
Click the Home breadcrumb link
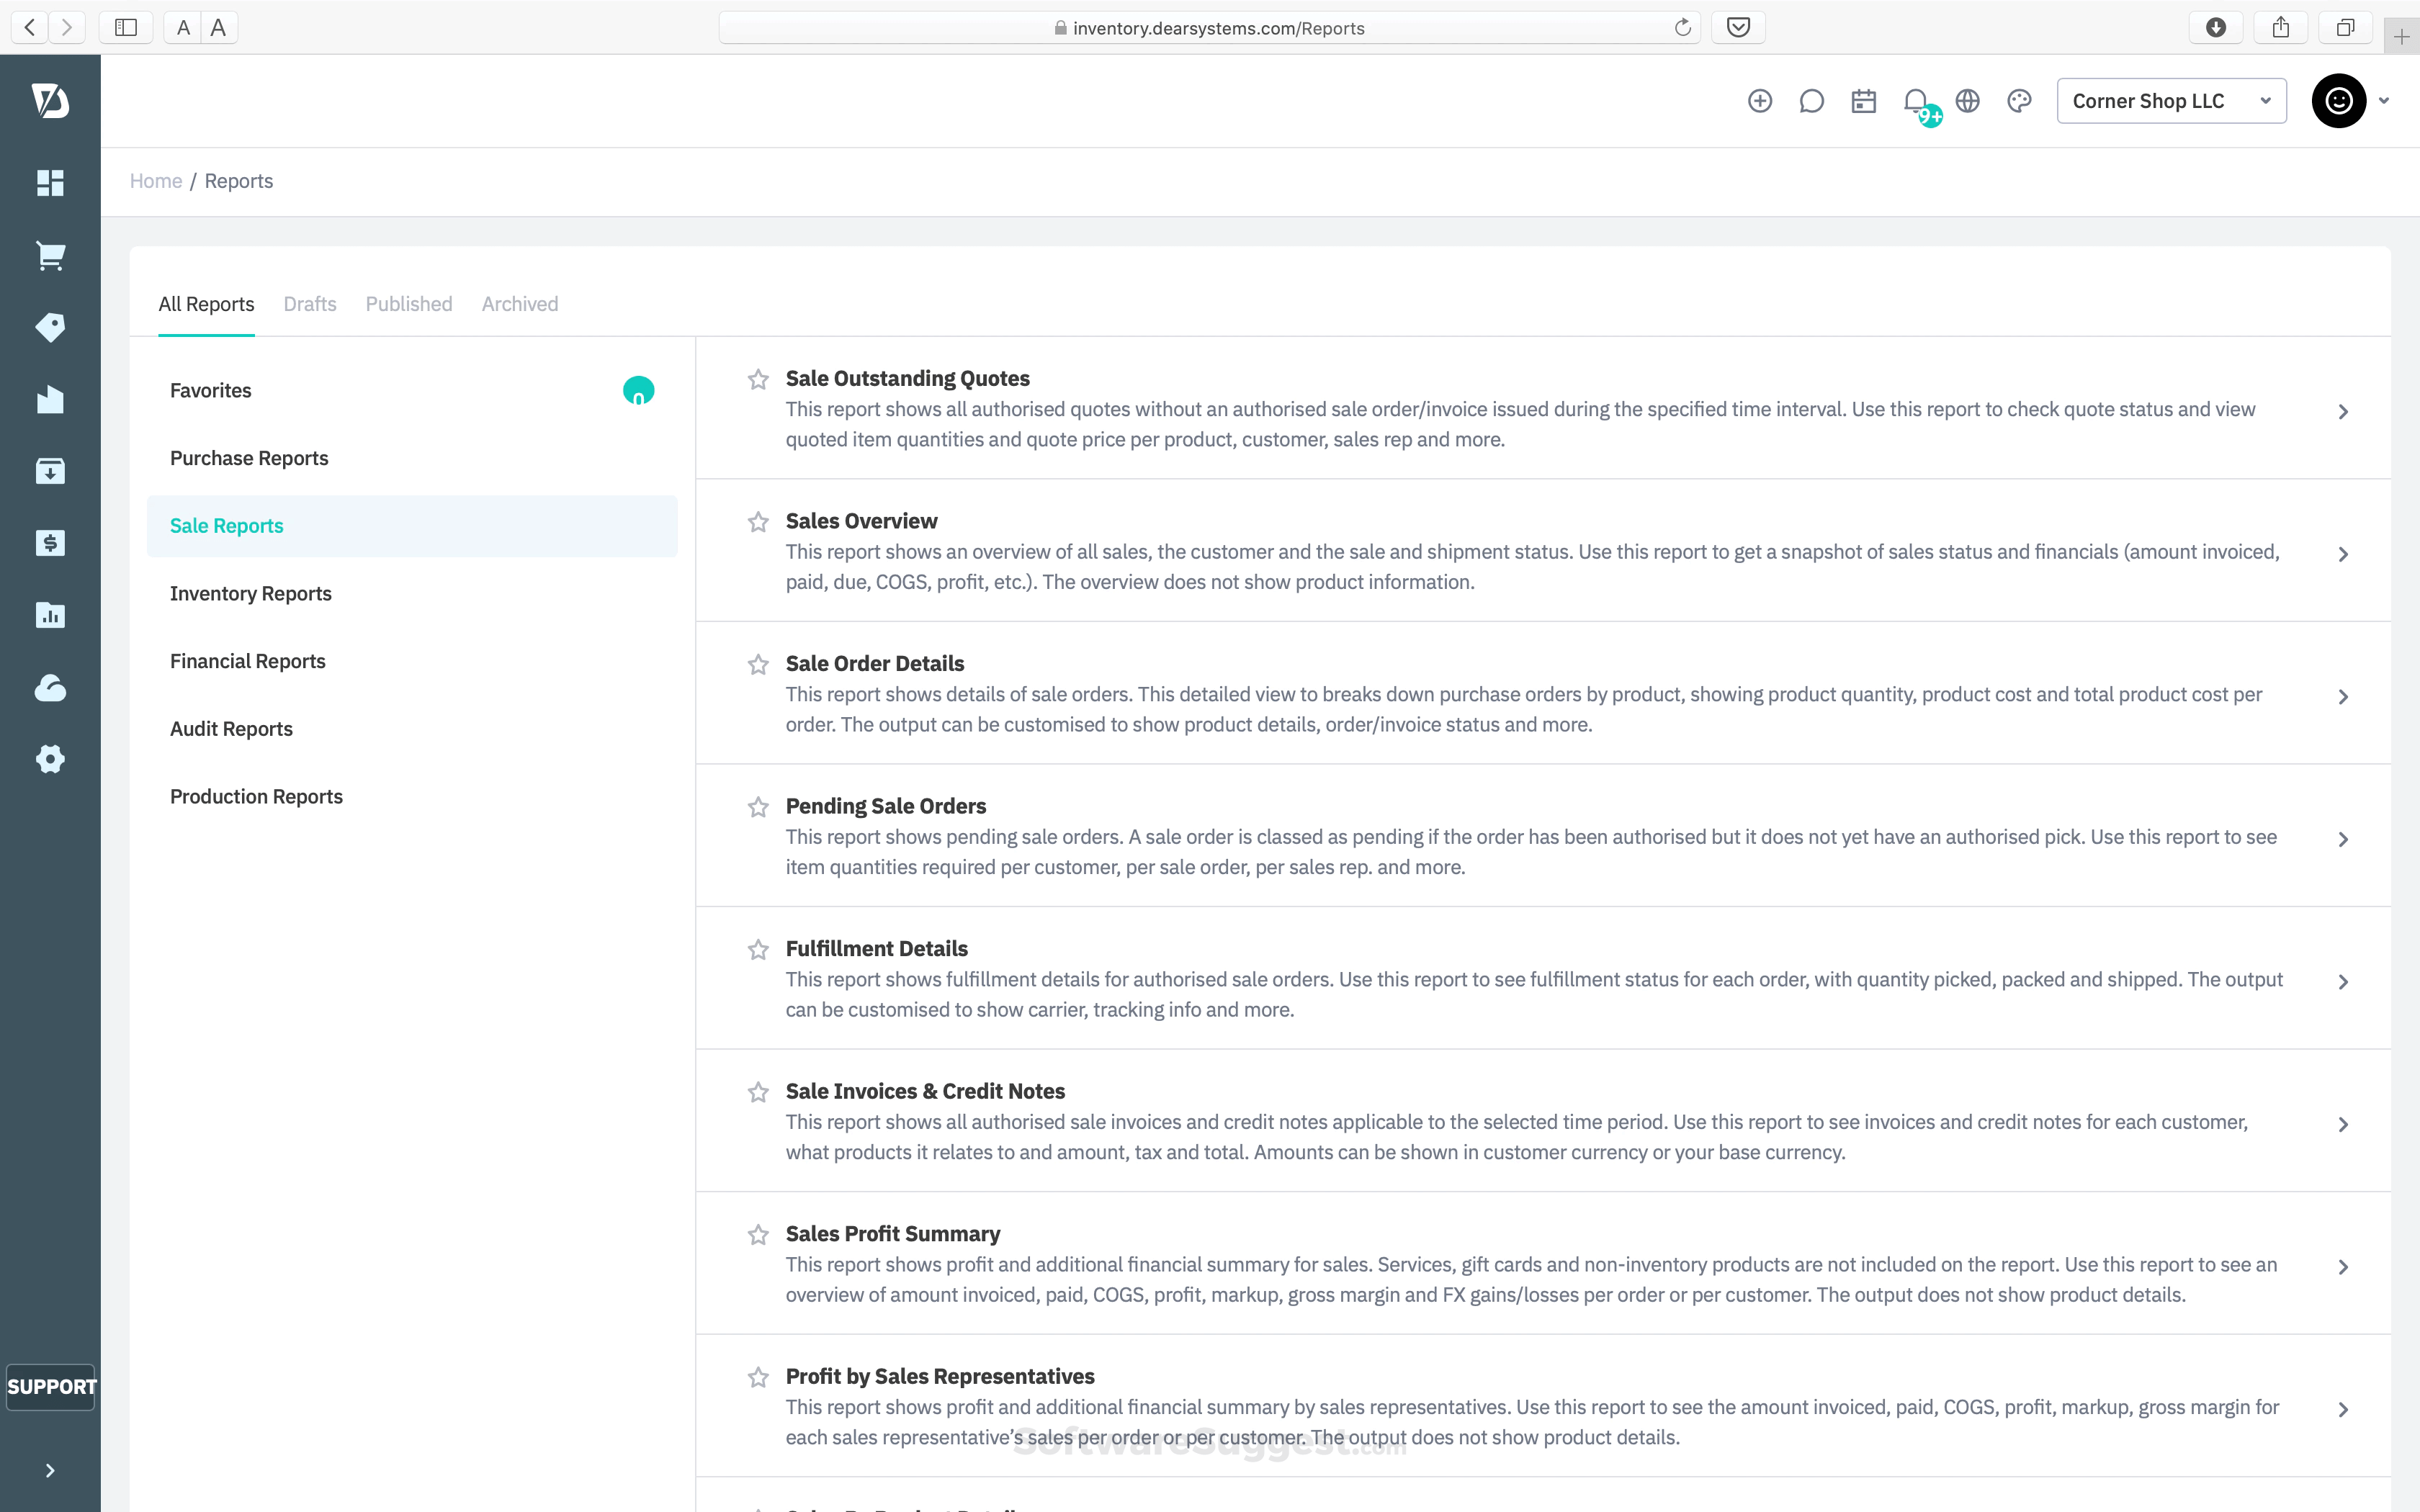click(x=156, y=181)
